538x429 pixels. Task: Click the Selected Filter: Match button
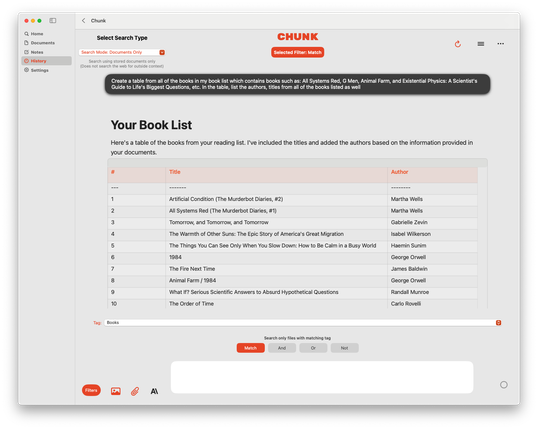click(x=297, y=52)
